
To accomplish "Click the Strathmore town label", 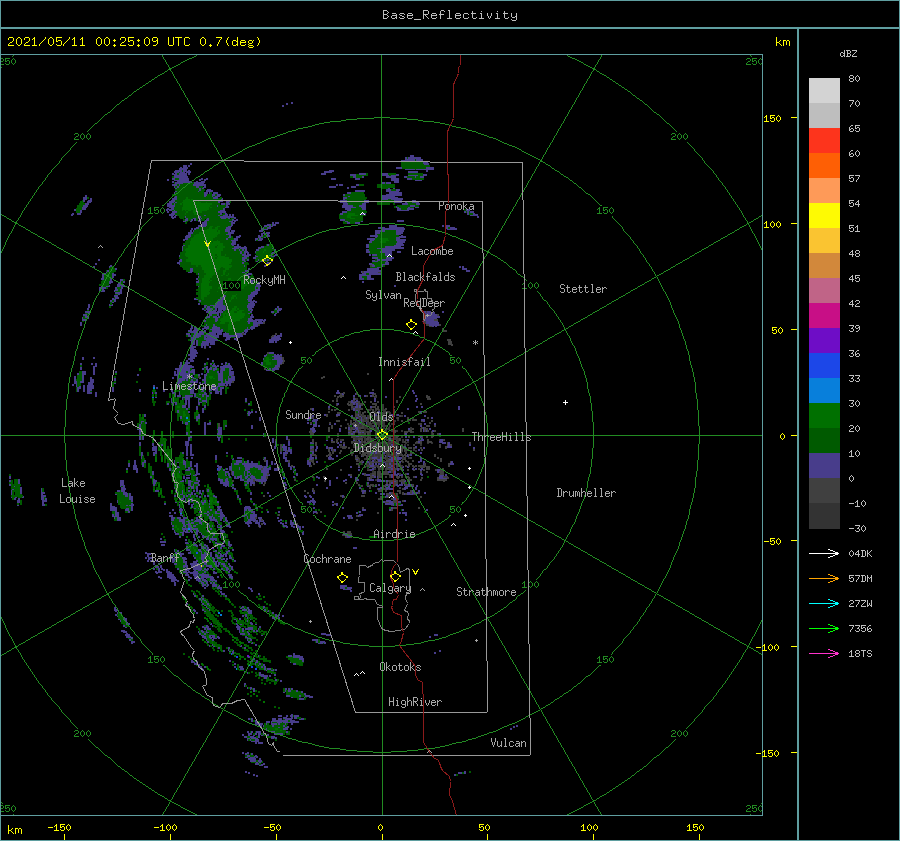I will point(486,592).
